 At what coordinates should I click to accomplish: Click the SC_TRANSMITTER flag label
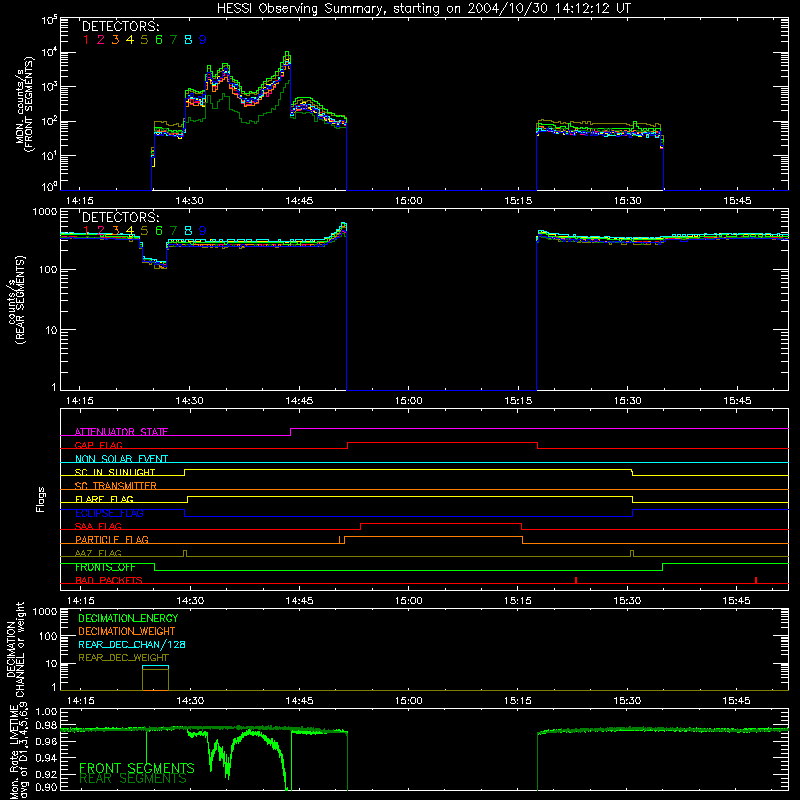coord(116,486)
